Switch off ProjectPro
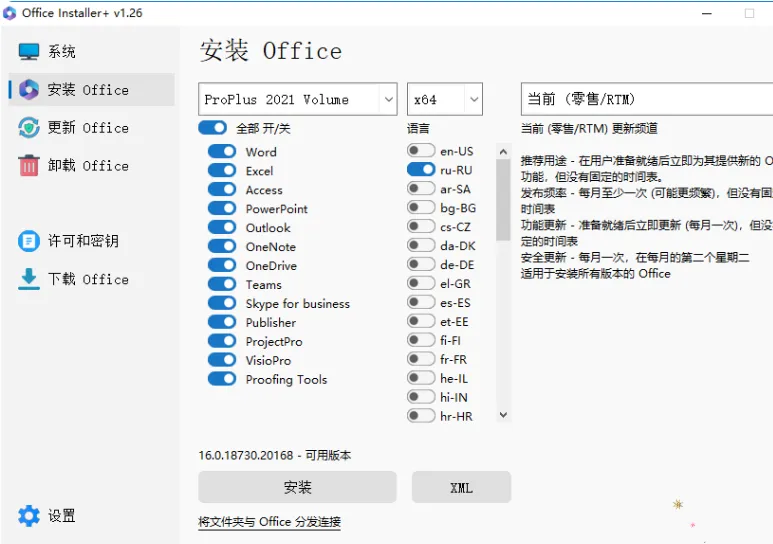Viewport: 773px width, 544px height. click(x=222, y=340)
